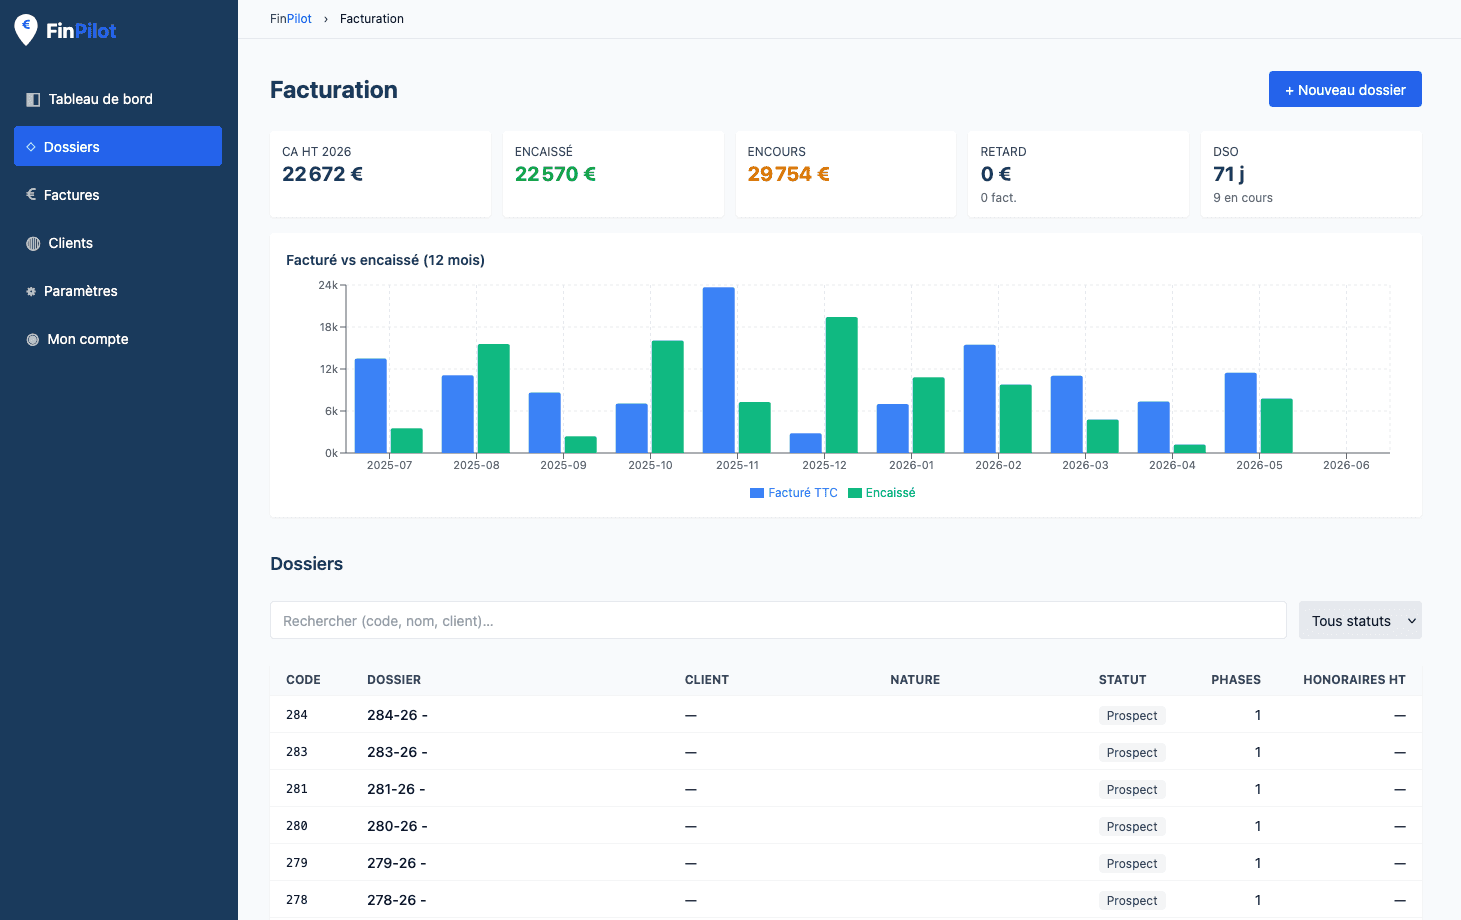Click the Dossiers diamond icon
The image size is (1461, 920).
tap(31, 147)
